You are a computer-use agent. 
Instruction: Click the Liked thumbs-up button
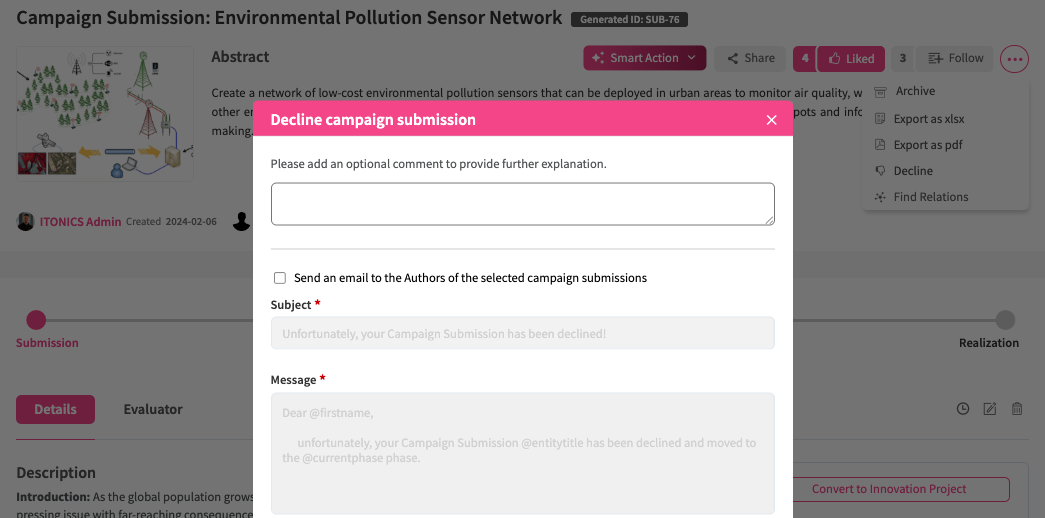click(x=850, y=59)
